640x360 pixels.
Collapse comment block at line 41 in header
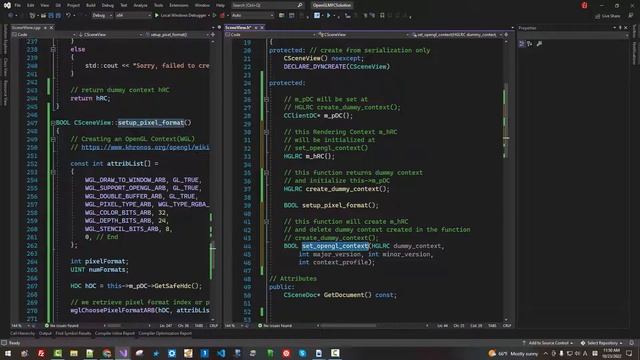coord(267,222)
